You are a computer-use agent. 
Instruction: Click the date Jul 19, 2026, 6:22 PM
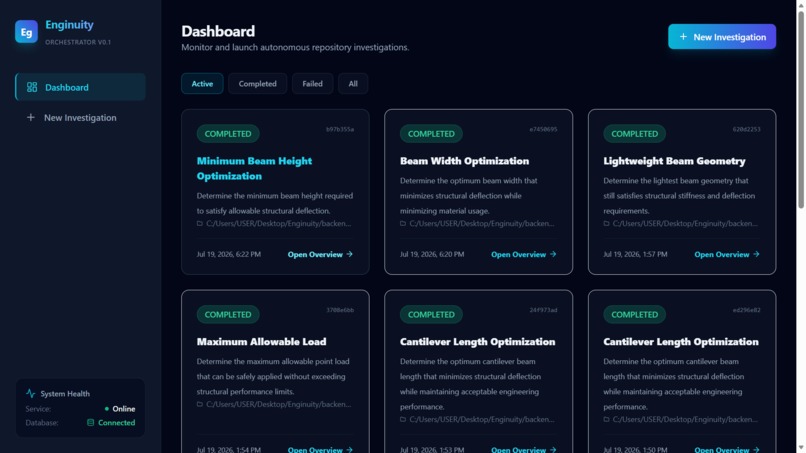(x=228, y=254)
